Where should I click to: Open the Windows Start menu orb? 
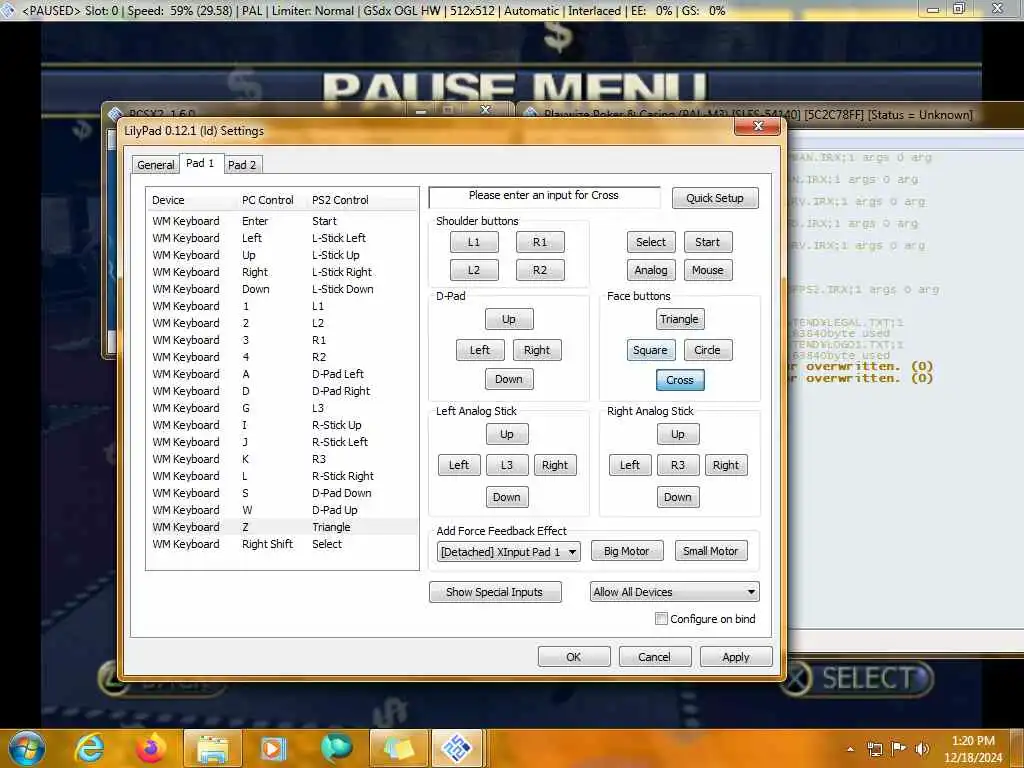pyautogui.click(x=26, y=748)
